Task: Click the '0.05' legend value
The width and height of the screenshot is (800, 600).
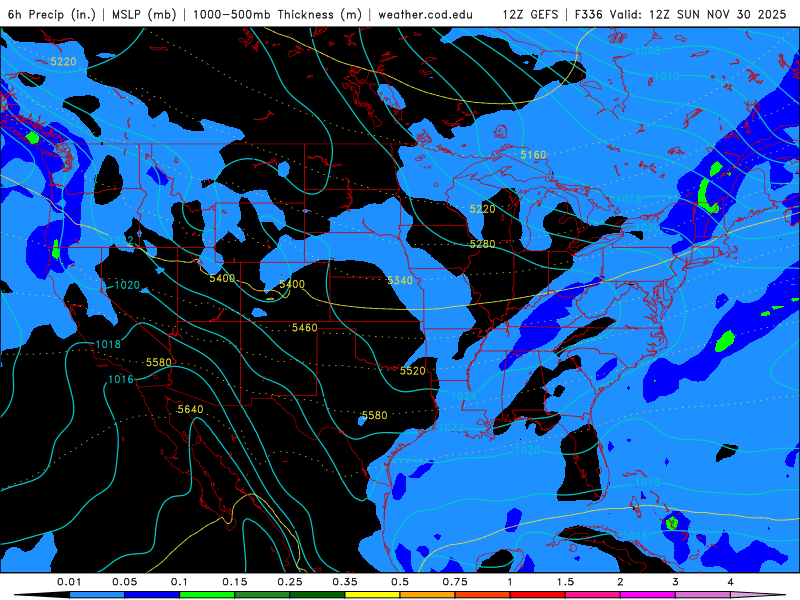Action: (124, 582)
